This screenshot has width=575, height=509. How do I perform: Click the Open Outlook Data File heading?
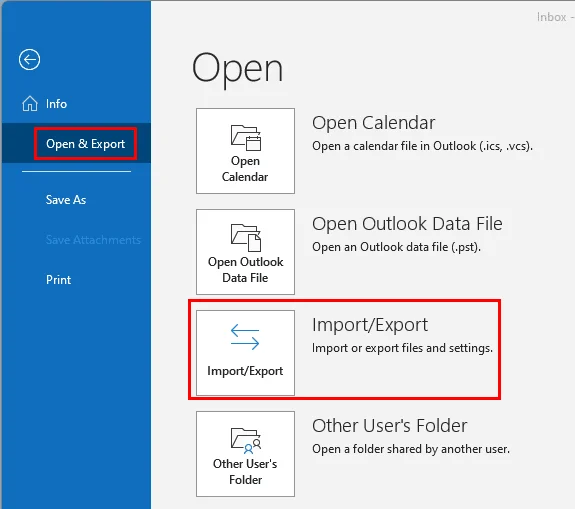coord(407,224)
